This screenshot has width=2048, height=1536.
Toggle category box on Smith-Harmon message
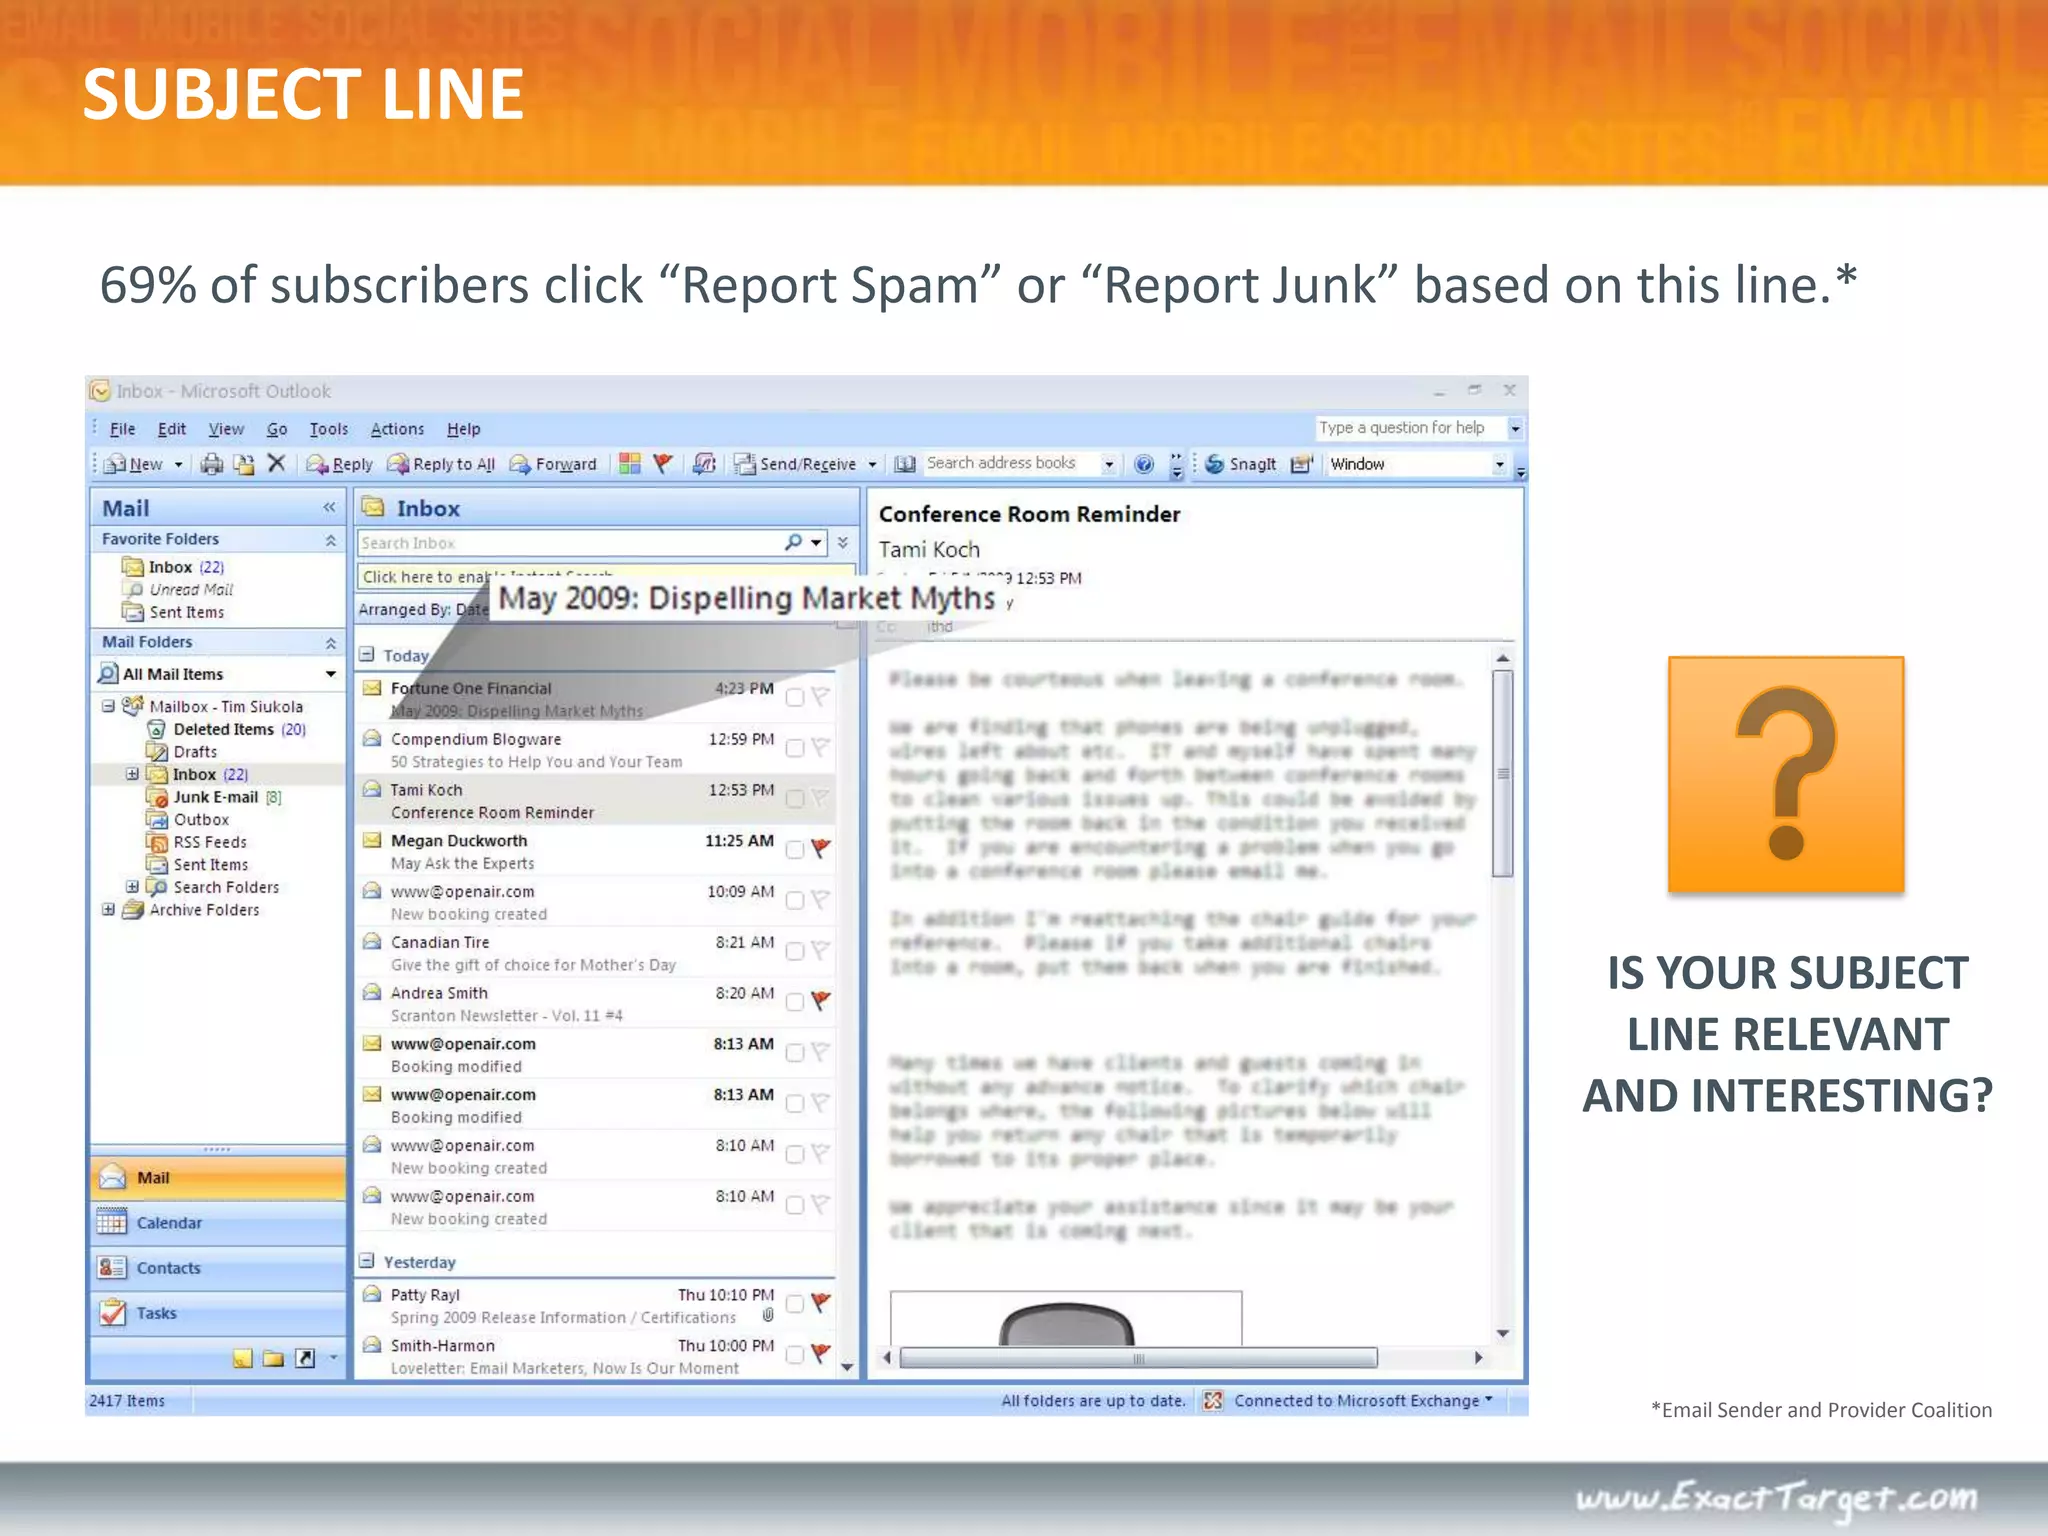795,1355
